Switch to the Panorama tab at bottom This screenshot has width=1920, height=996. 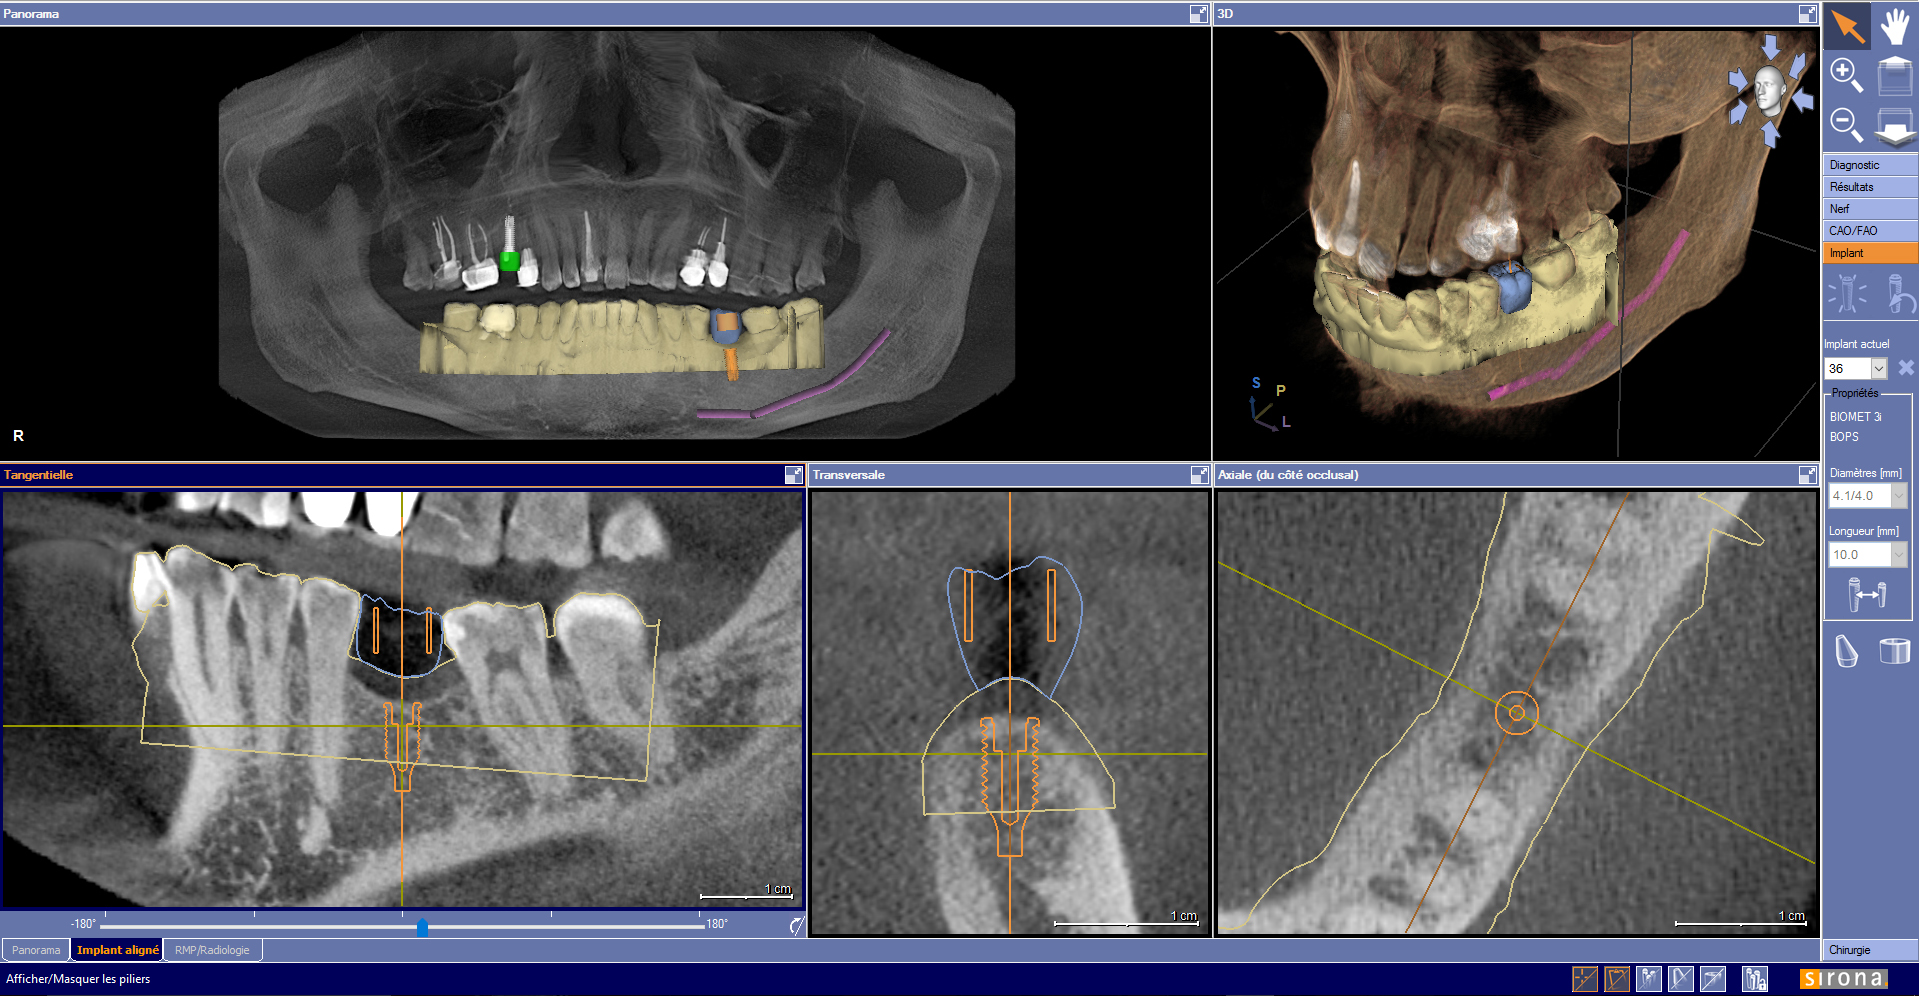(36, 950)
